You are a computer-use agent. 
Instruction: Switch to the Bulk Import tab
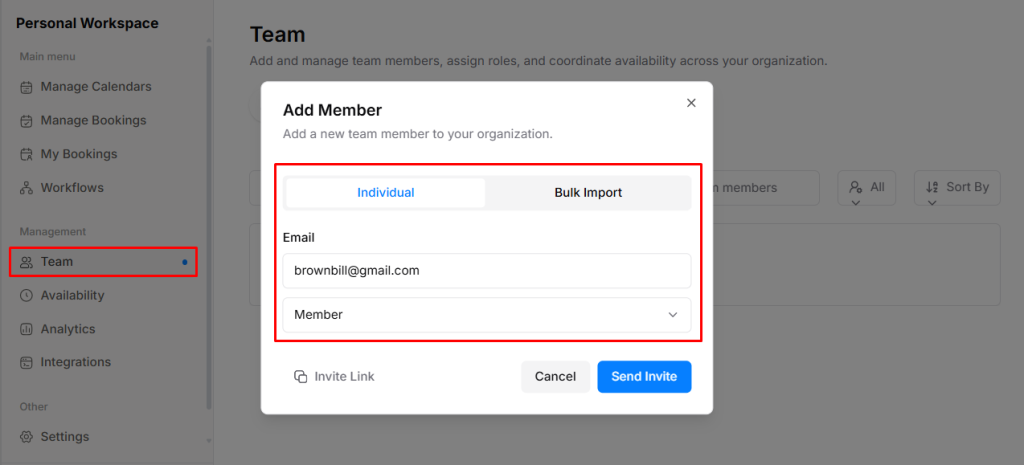coord(588,193)
